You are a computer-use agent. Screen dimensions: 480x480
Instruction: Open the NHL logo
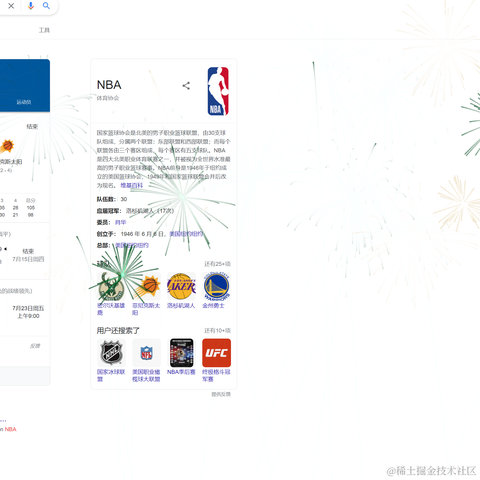[111, 353]
